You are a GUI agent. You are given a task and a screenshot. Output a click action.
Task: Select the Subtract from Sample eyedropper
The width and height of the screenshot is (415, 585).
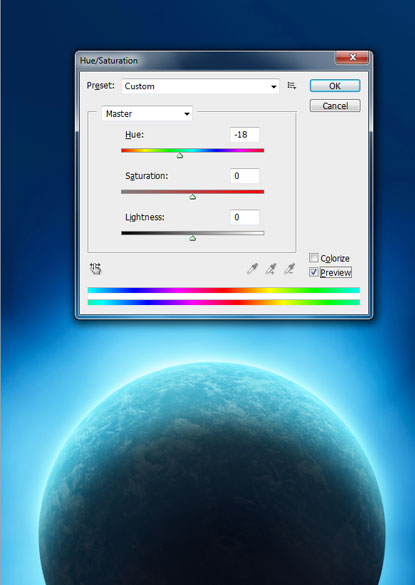point(290,269)
